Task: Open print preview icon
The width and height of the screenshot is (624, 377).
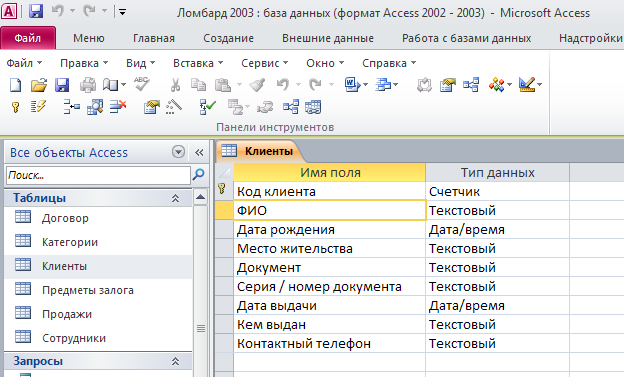Action: click(x=110, y=85)
